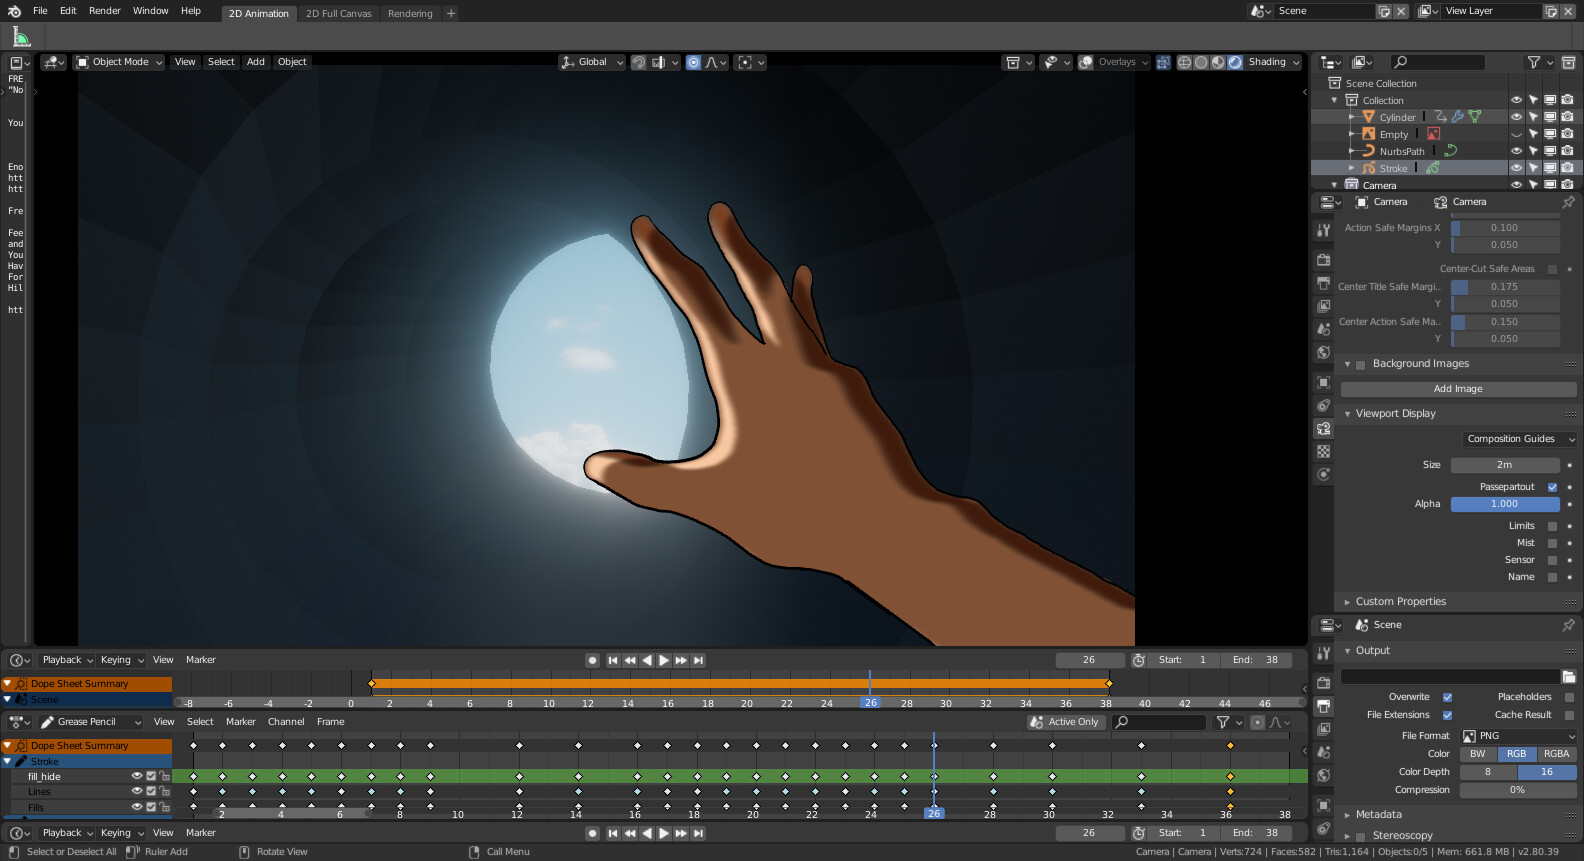The width and height of the screenshot is (1584, 861).
Task: Select solid shading mode
Action: tap(1201, 62)
